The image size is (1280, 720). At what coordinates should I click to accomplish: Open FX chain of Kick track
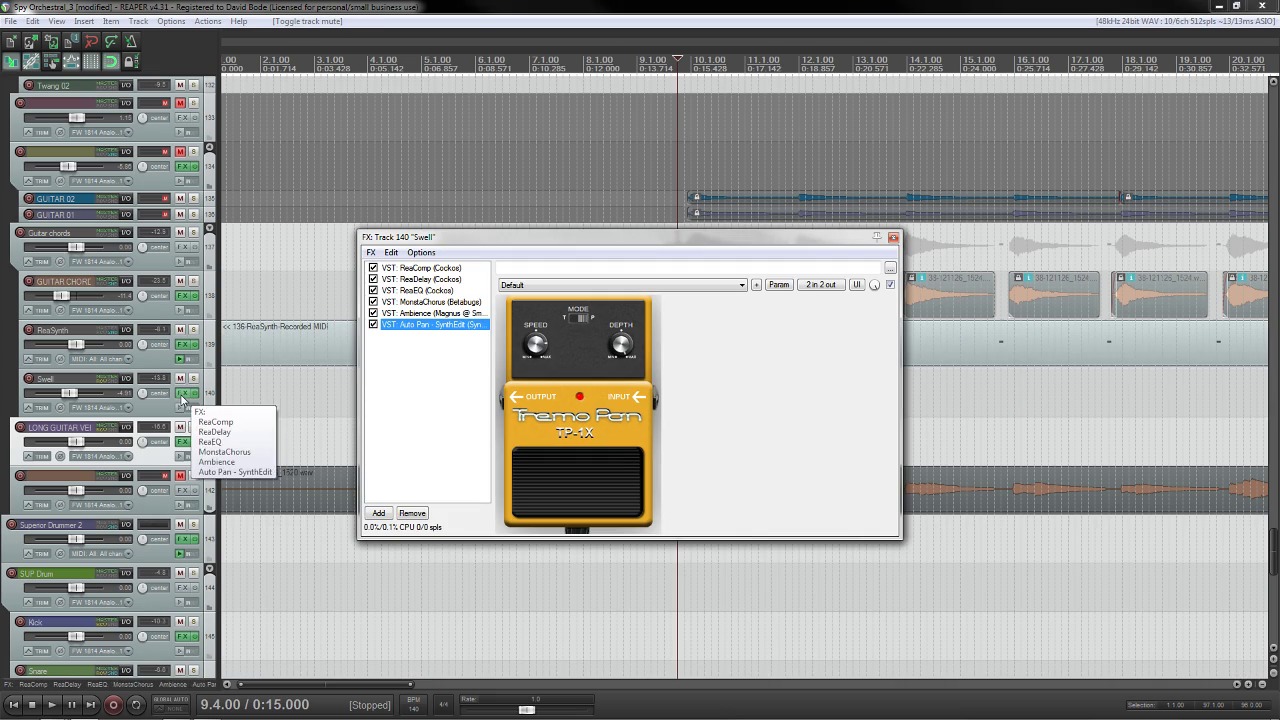pos(183,636)
